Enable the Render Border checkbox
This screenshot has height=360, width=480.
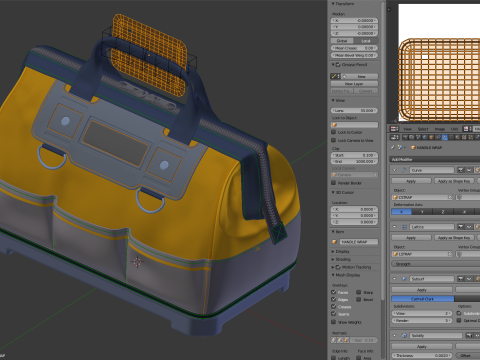pyautogui.click(x=333, y=183)
